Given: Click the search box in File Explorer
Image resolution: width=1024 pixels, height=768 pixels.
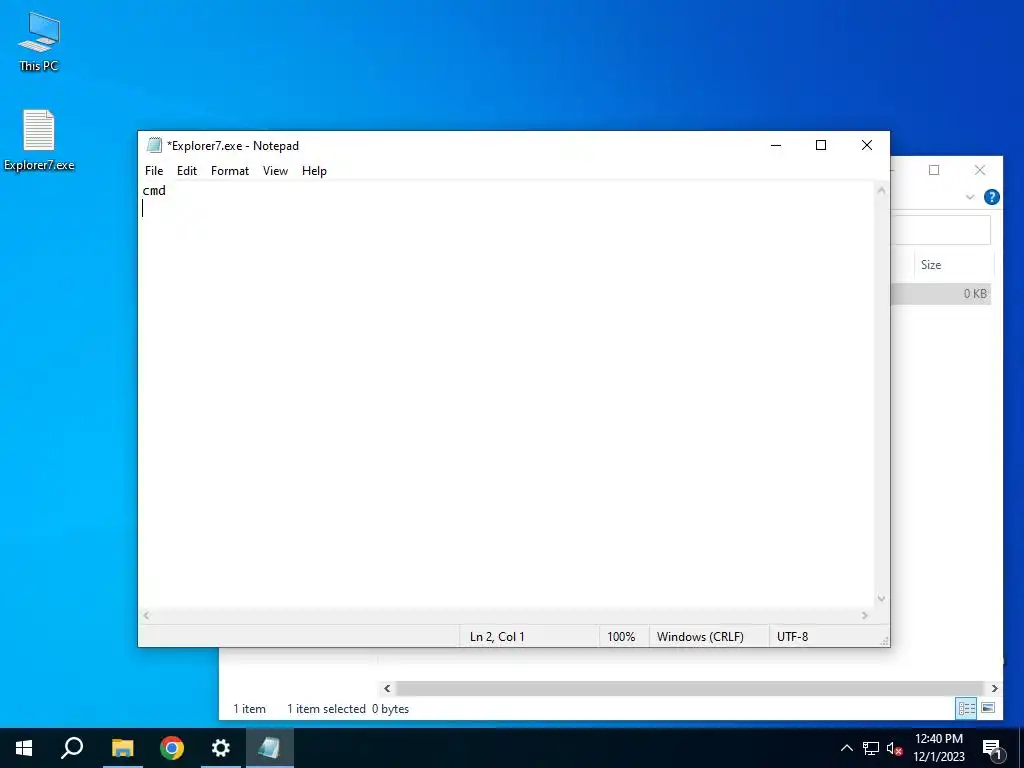Looking at the screenshot, I should pos(940,230).
